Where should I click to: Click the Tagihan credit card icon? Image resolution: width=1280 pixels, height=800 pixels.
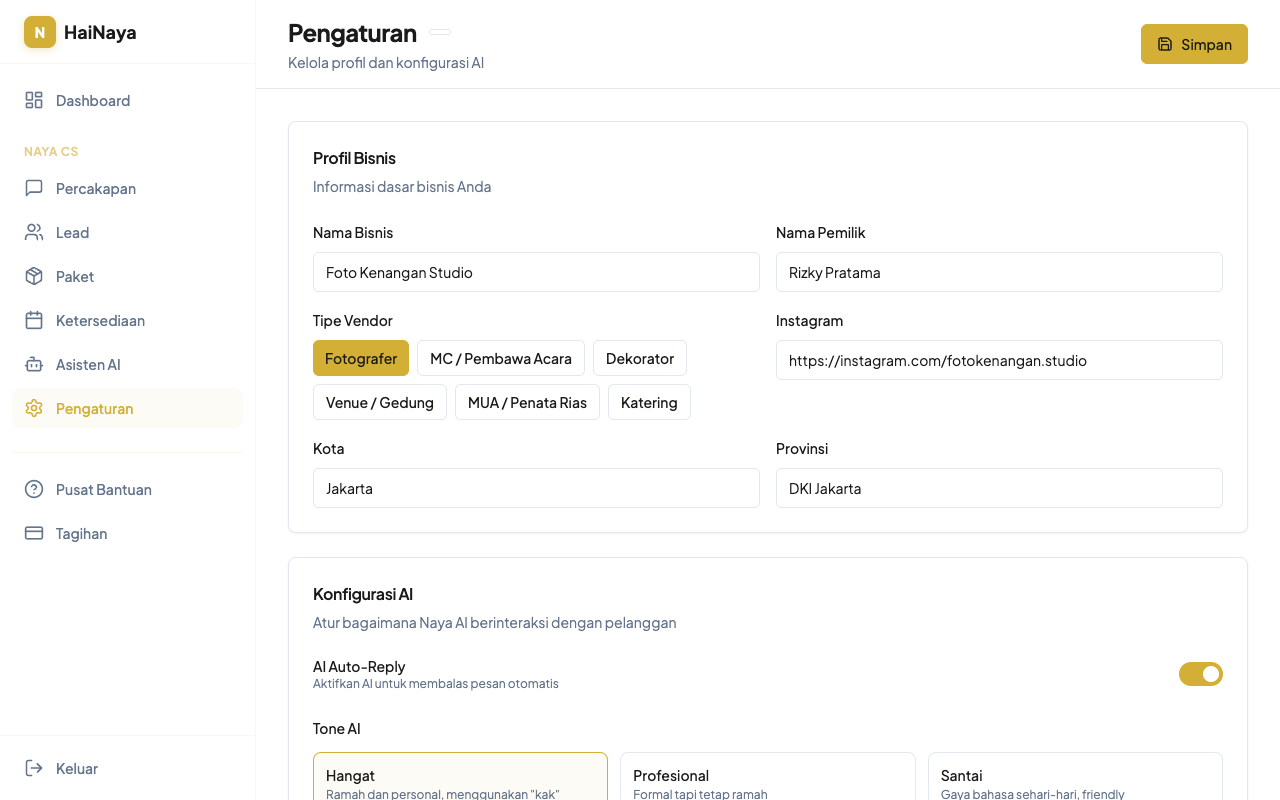34,533
